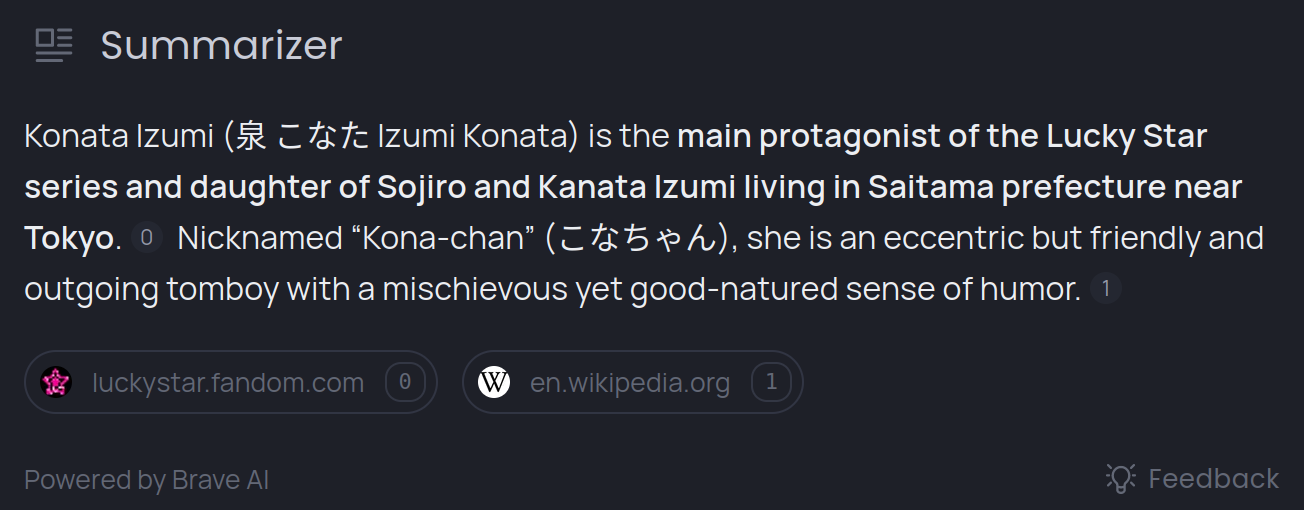Click the Feedback lightbulb icon

1121,478
